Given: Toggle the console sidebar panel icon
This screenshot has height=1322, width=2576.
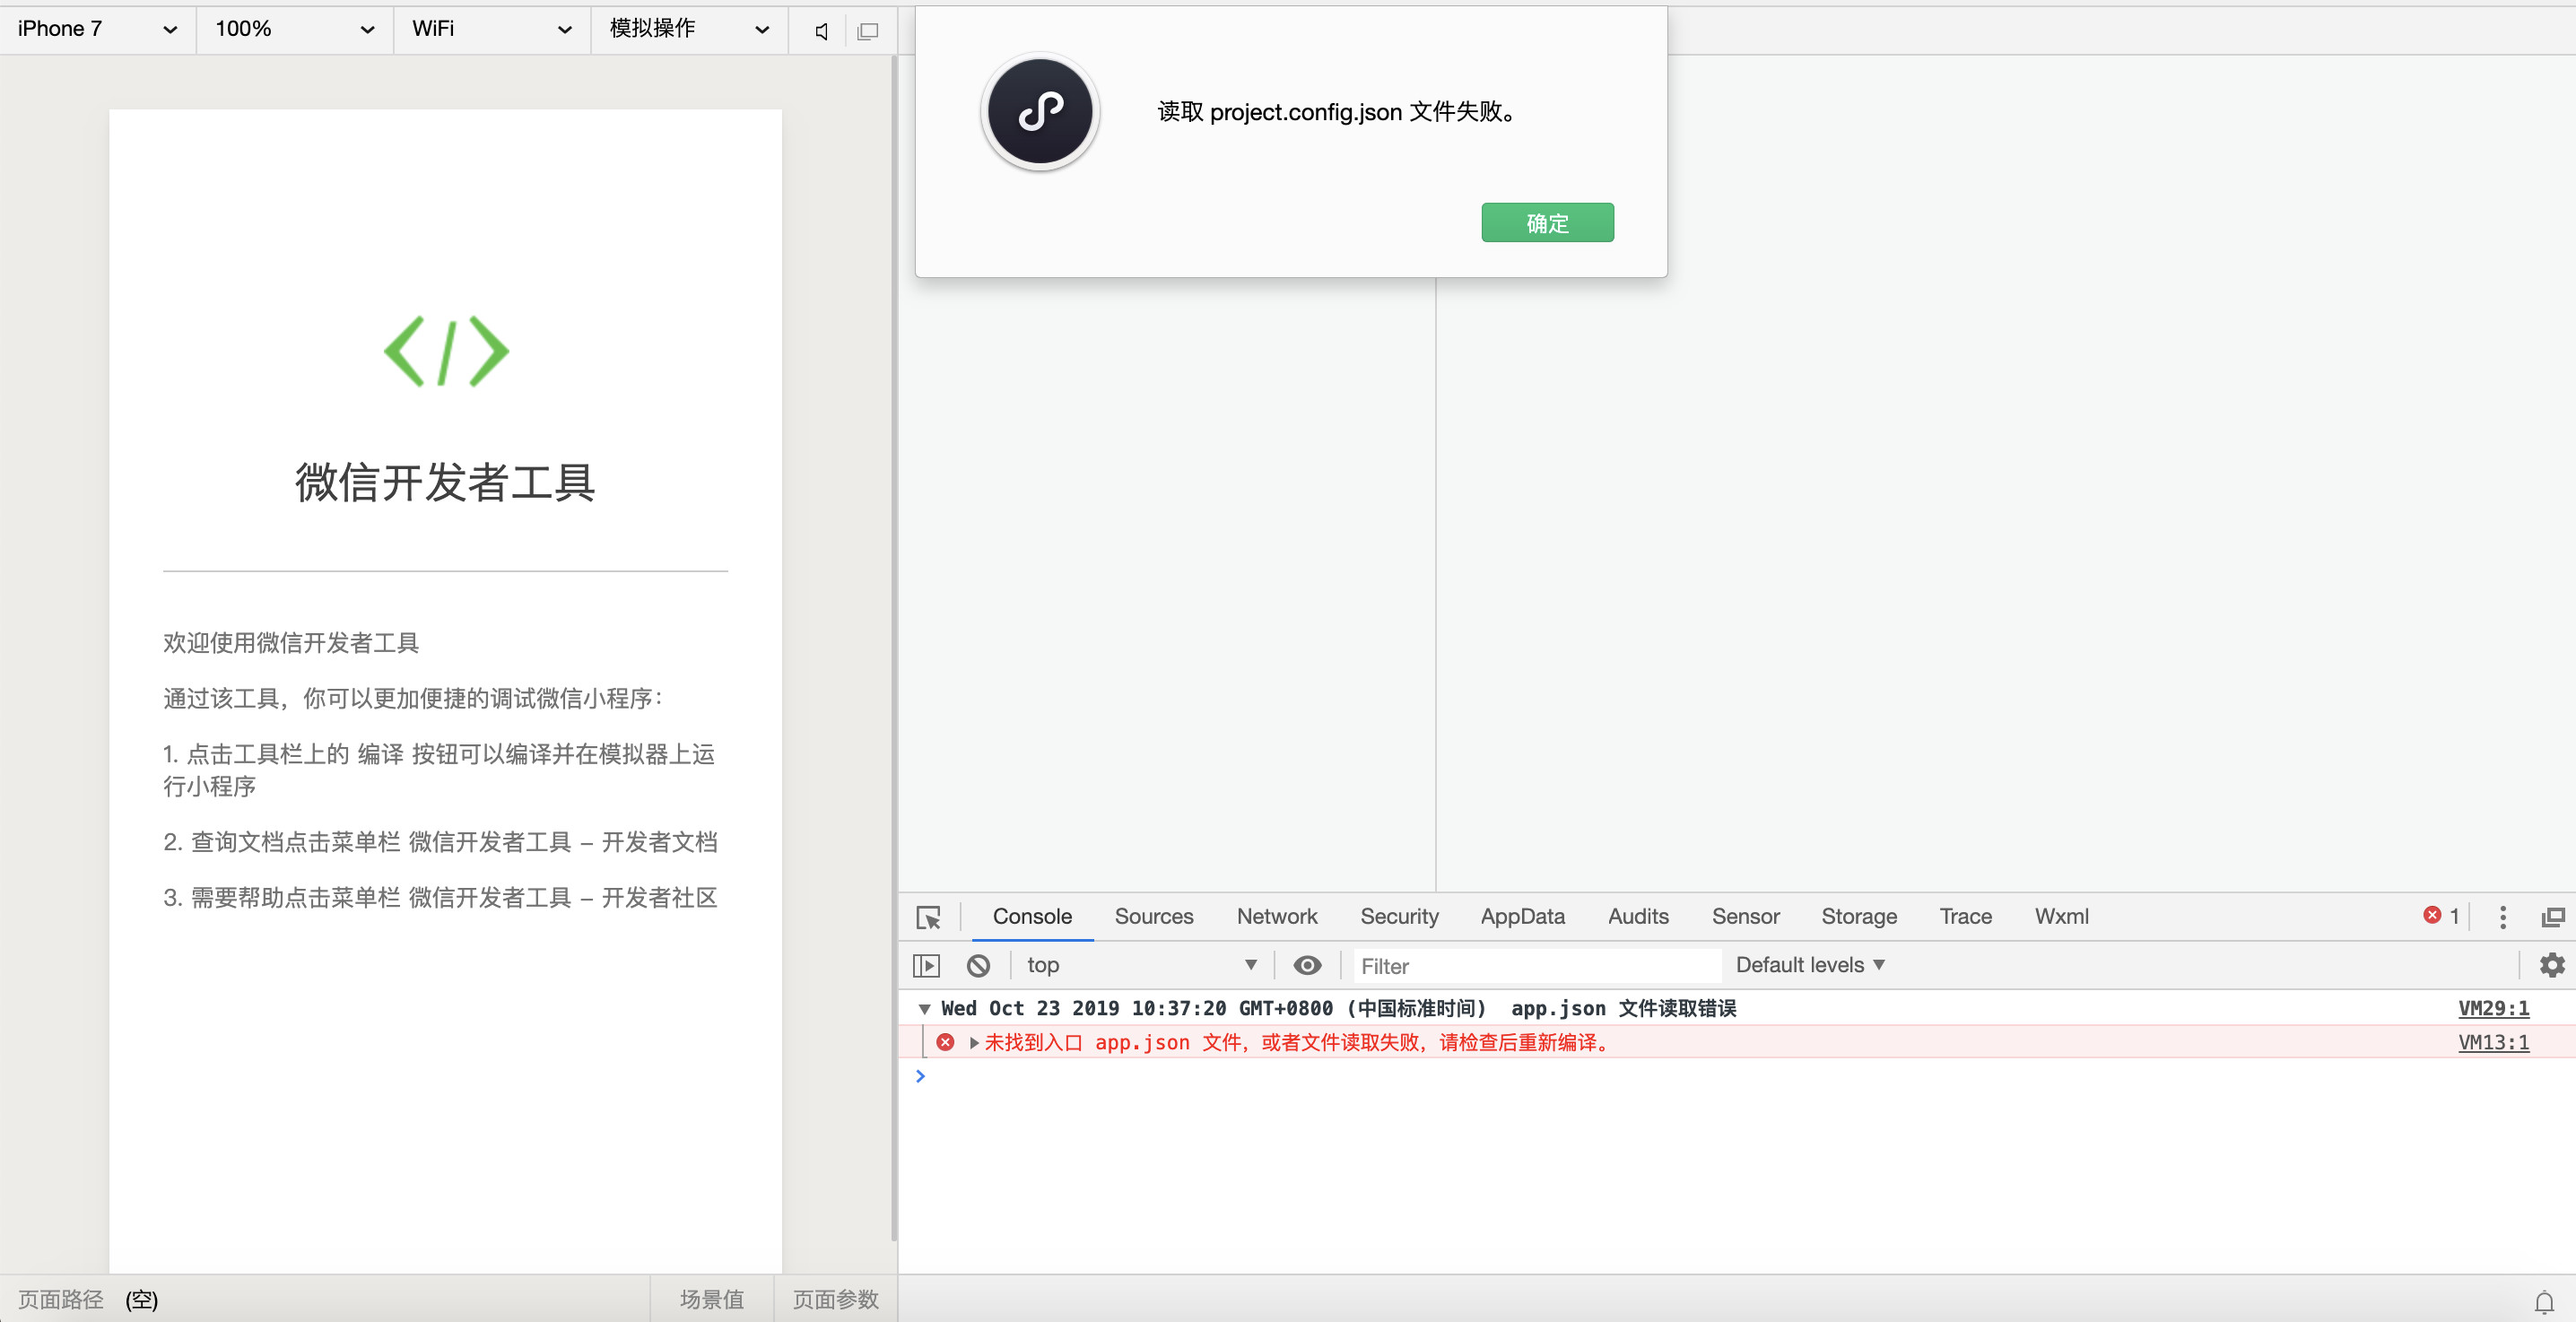Looking at the screenshot, I should coord(926,965).
